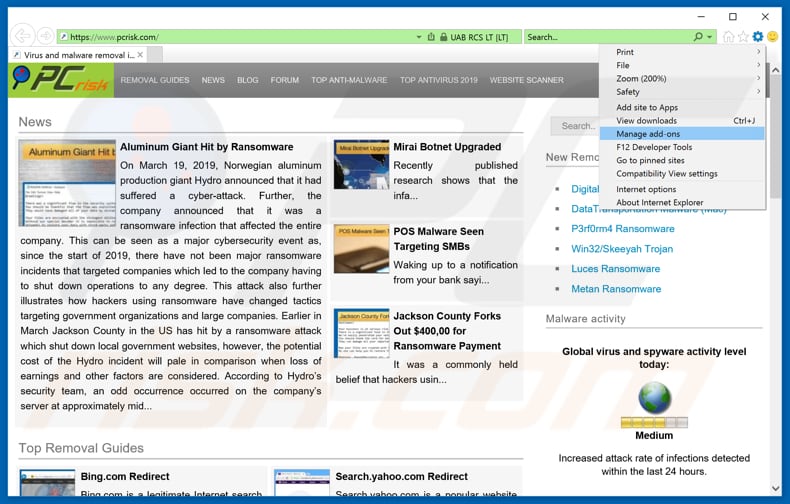790x504 pixels.
Task: Open Internet options
Action: click(682, 189)
